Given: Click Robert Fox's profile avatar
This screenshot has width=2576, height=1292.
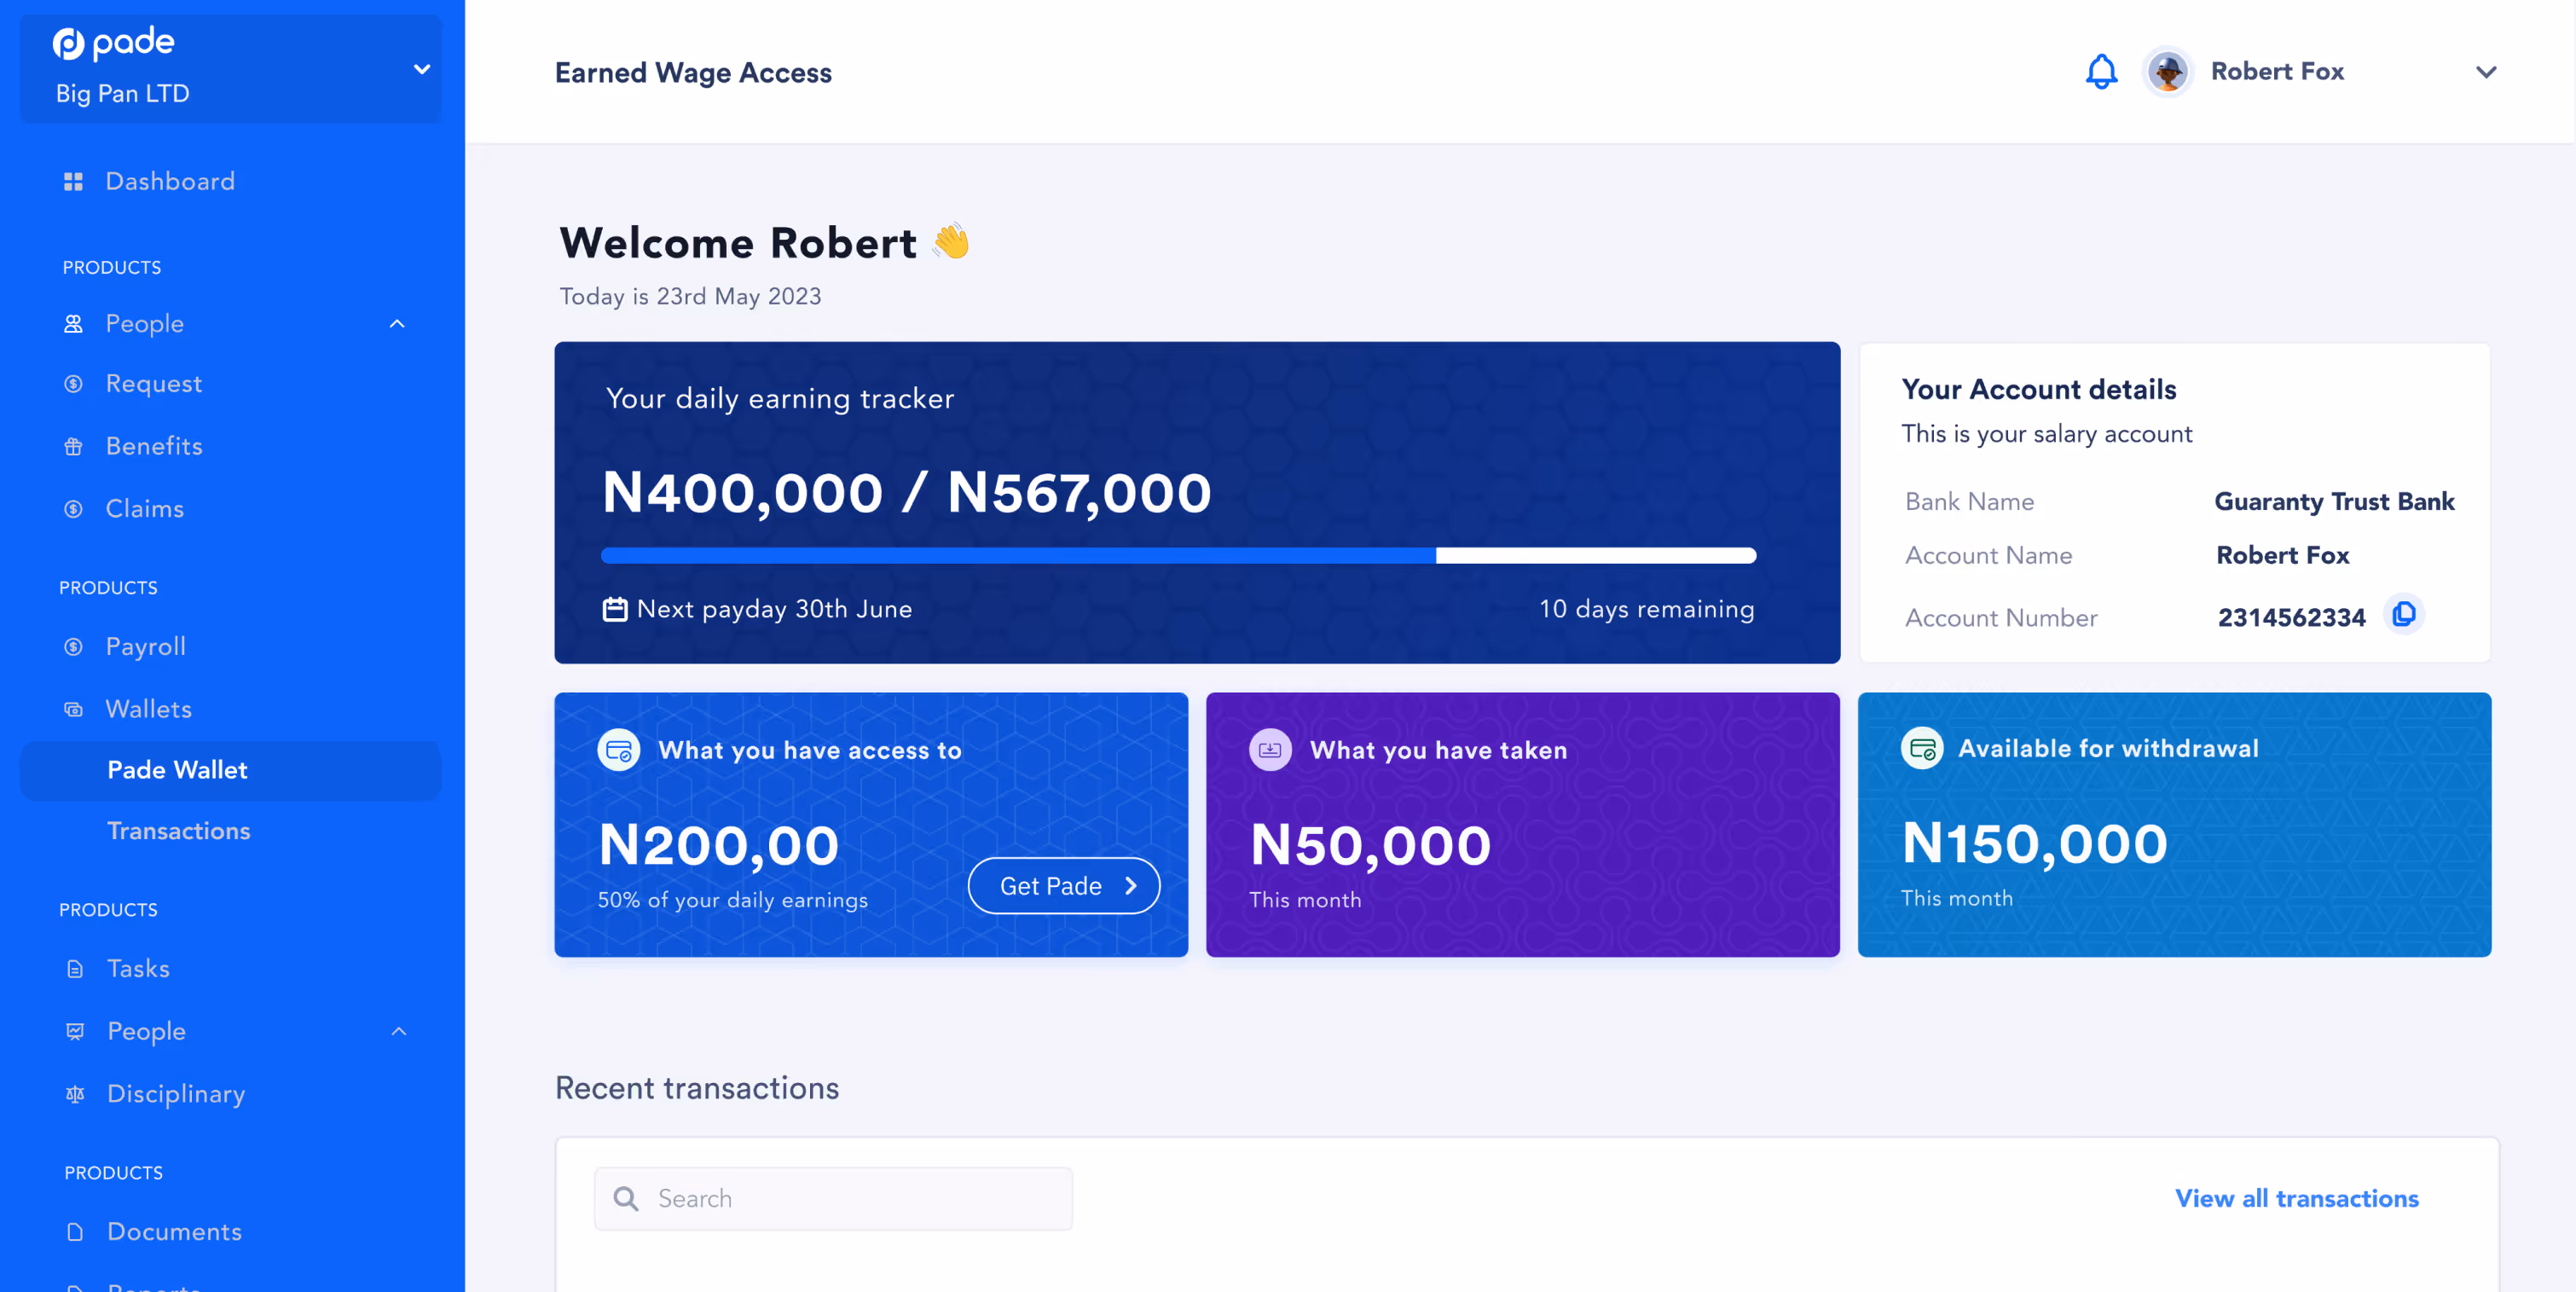Looking at the screenshot, I should 2167,72.
